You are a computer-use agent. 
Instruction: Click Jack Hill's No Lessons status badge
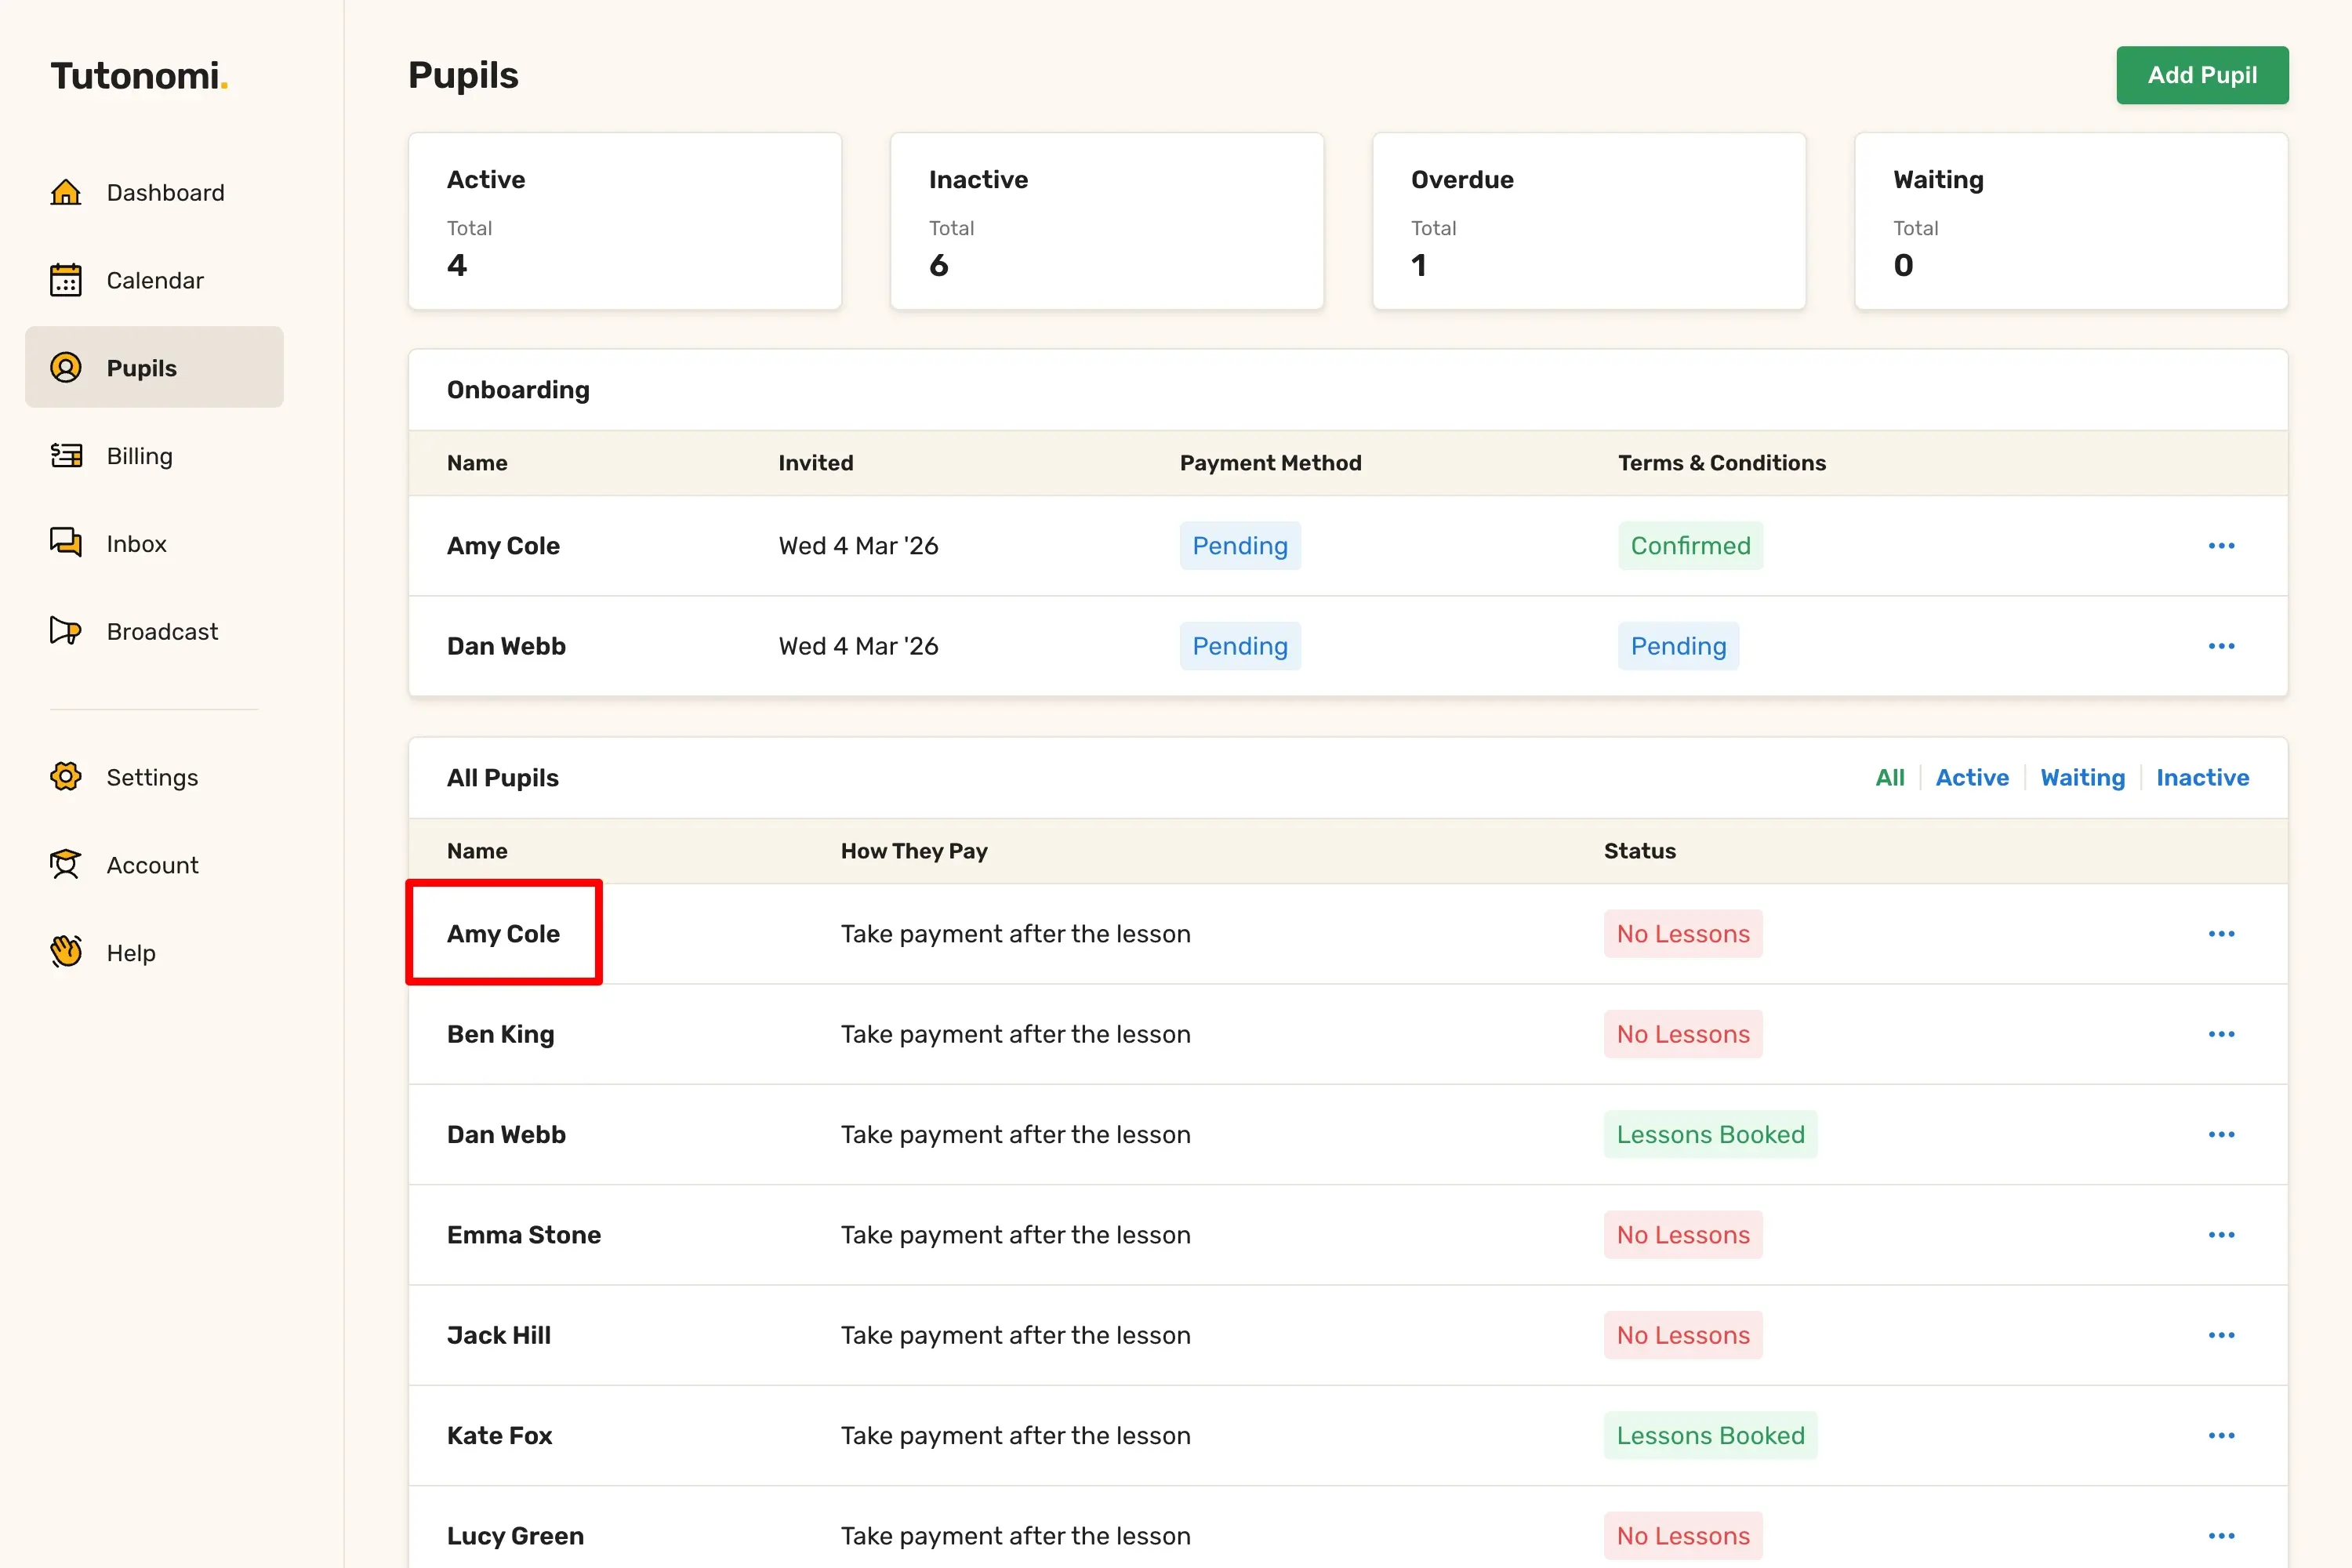pos(1682,1335)
